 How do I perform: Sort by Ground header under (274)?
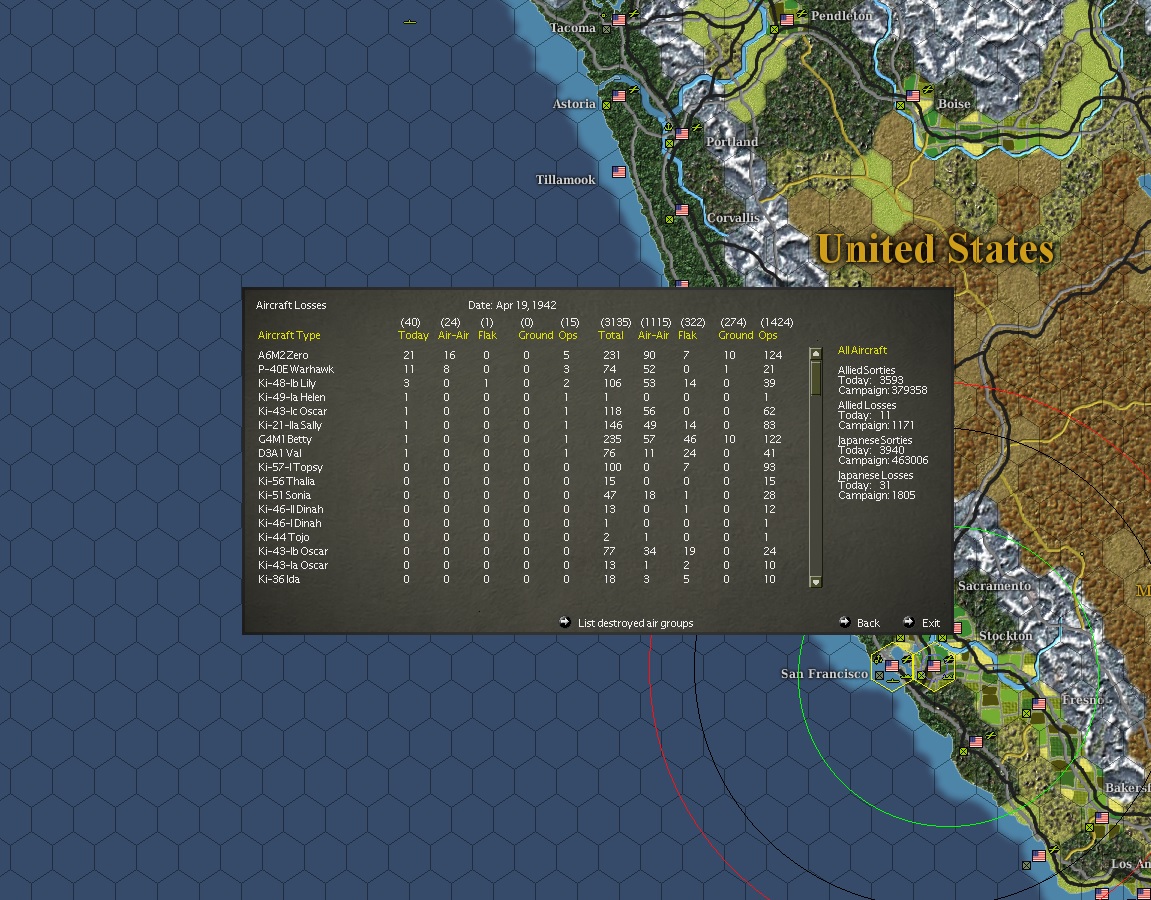pyautogui.click(x=736, y=335)
